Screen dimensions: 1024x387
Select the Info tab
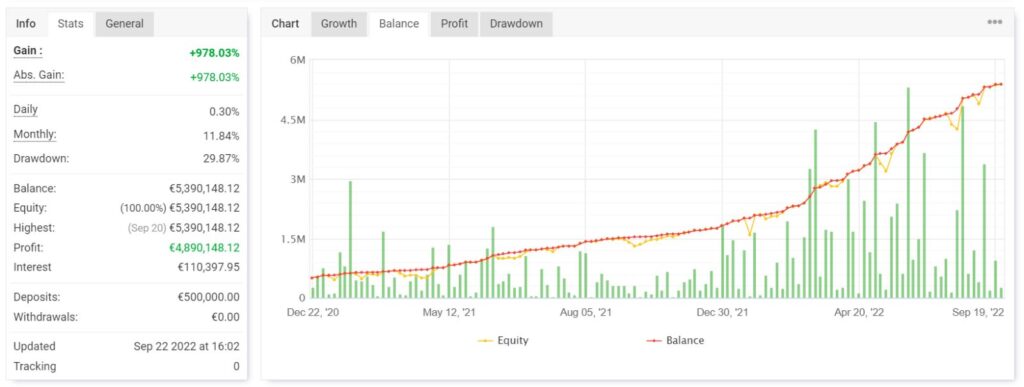point(26,23)
